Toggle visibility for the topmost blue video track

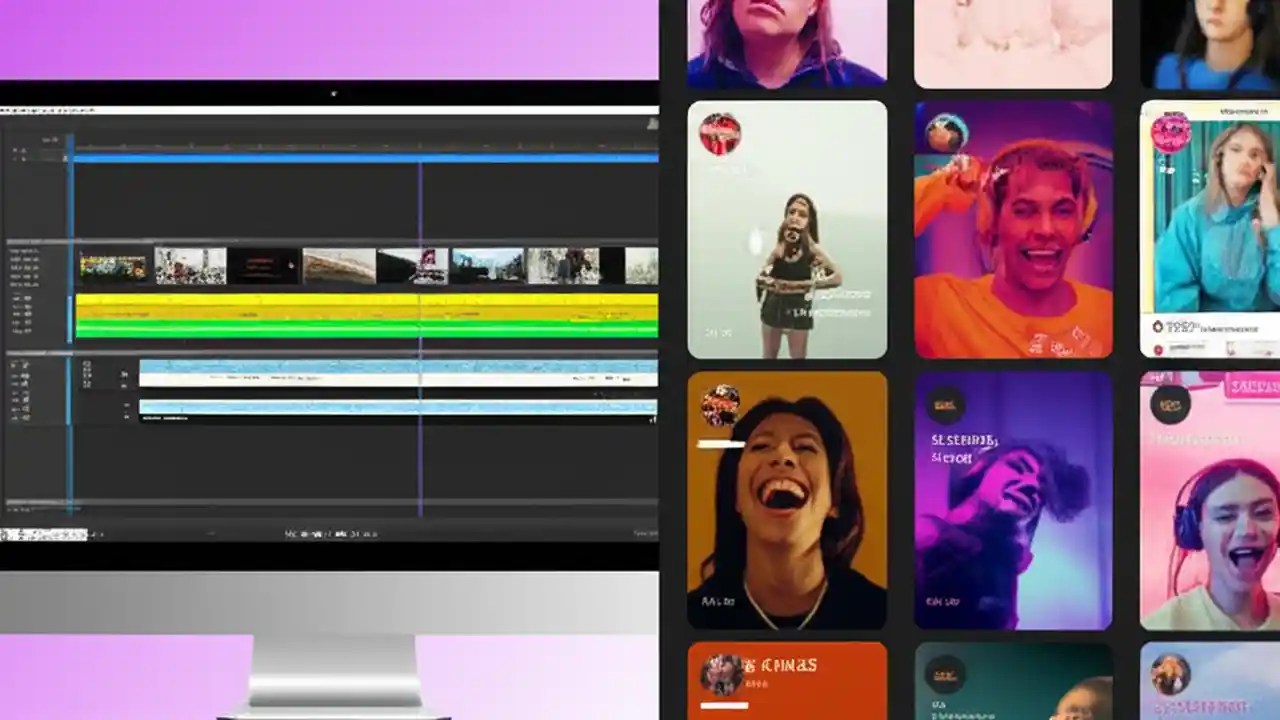pyautogui.click(x=14, y=149)
